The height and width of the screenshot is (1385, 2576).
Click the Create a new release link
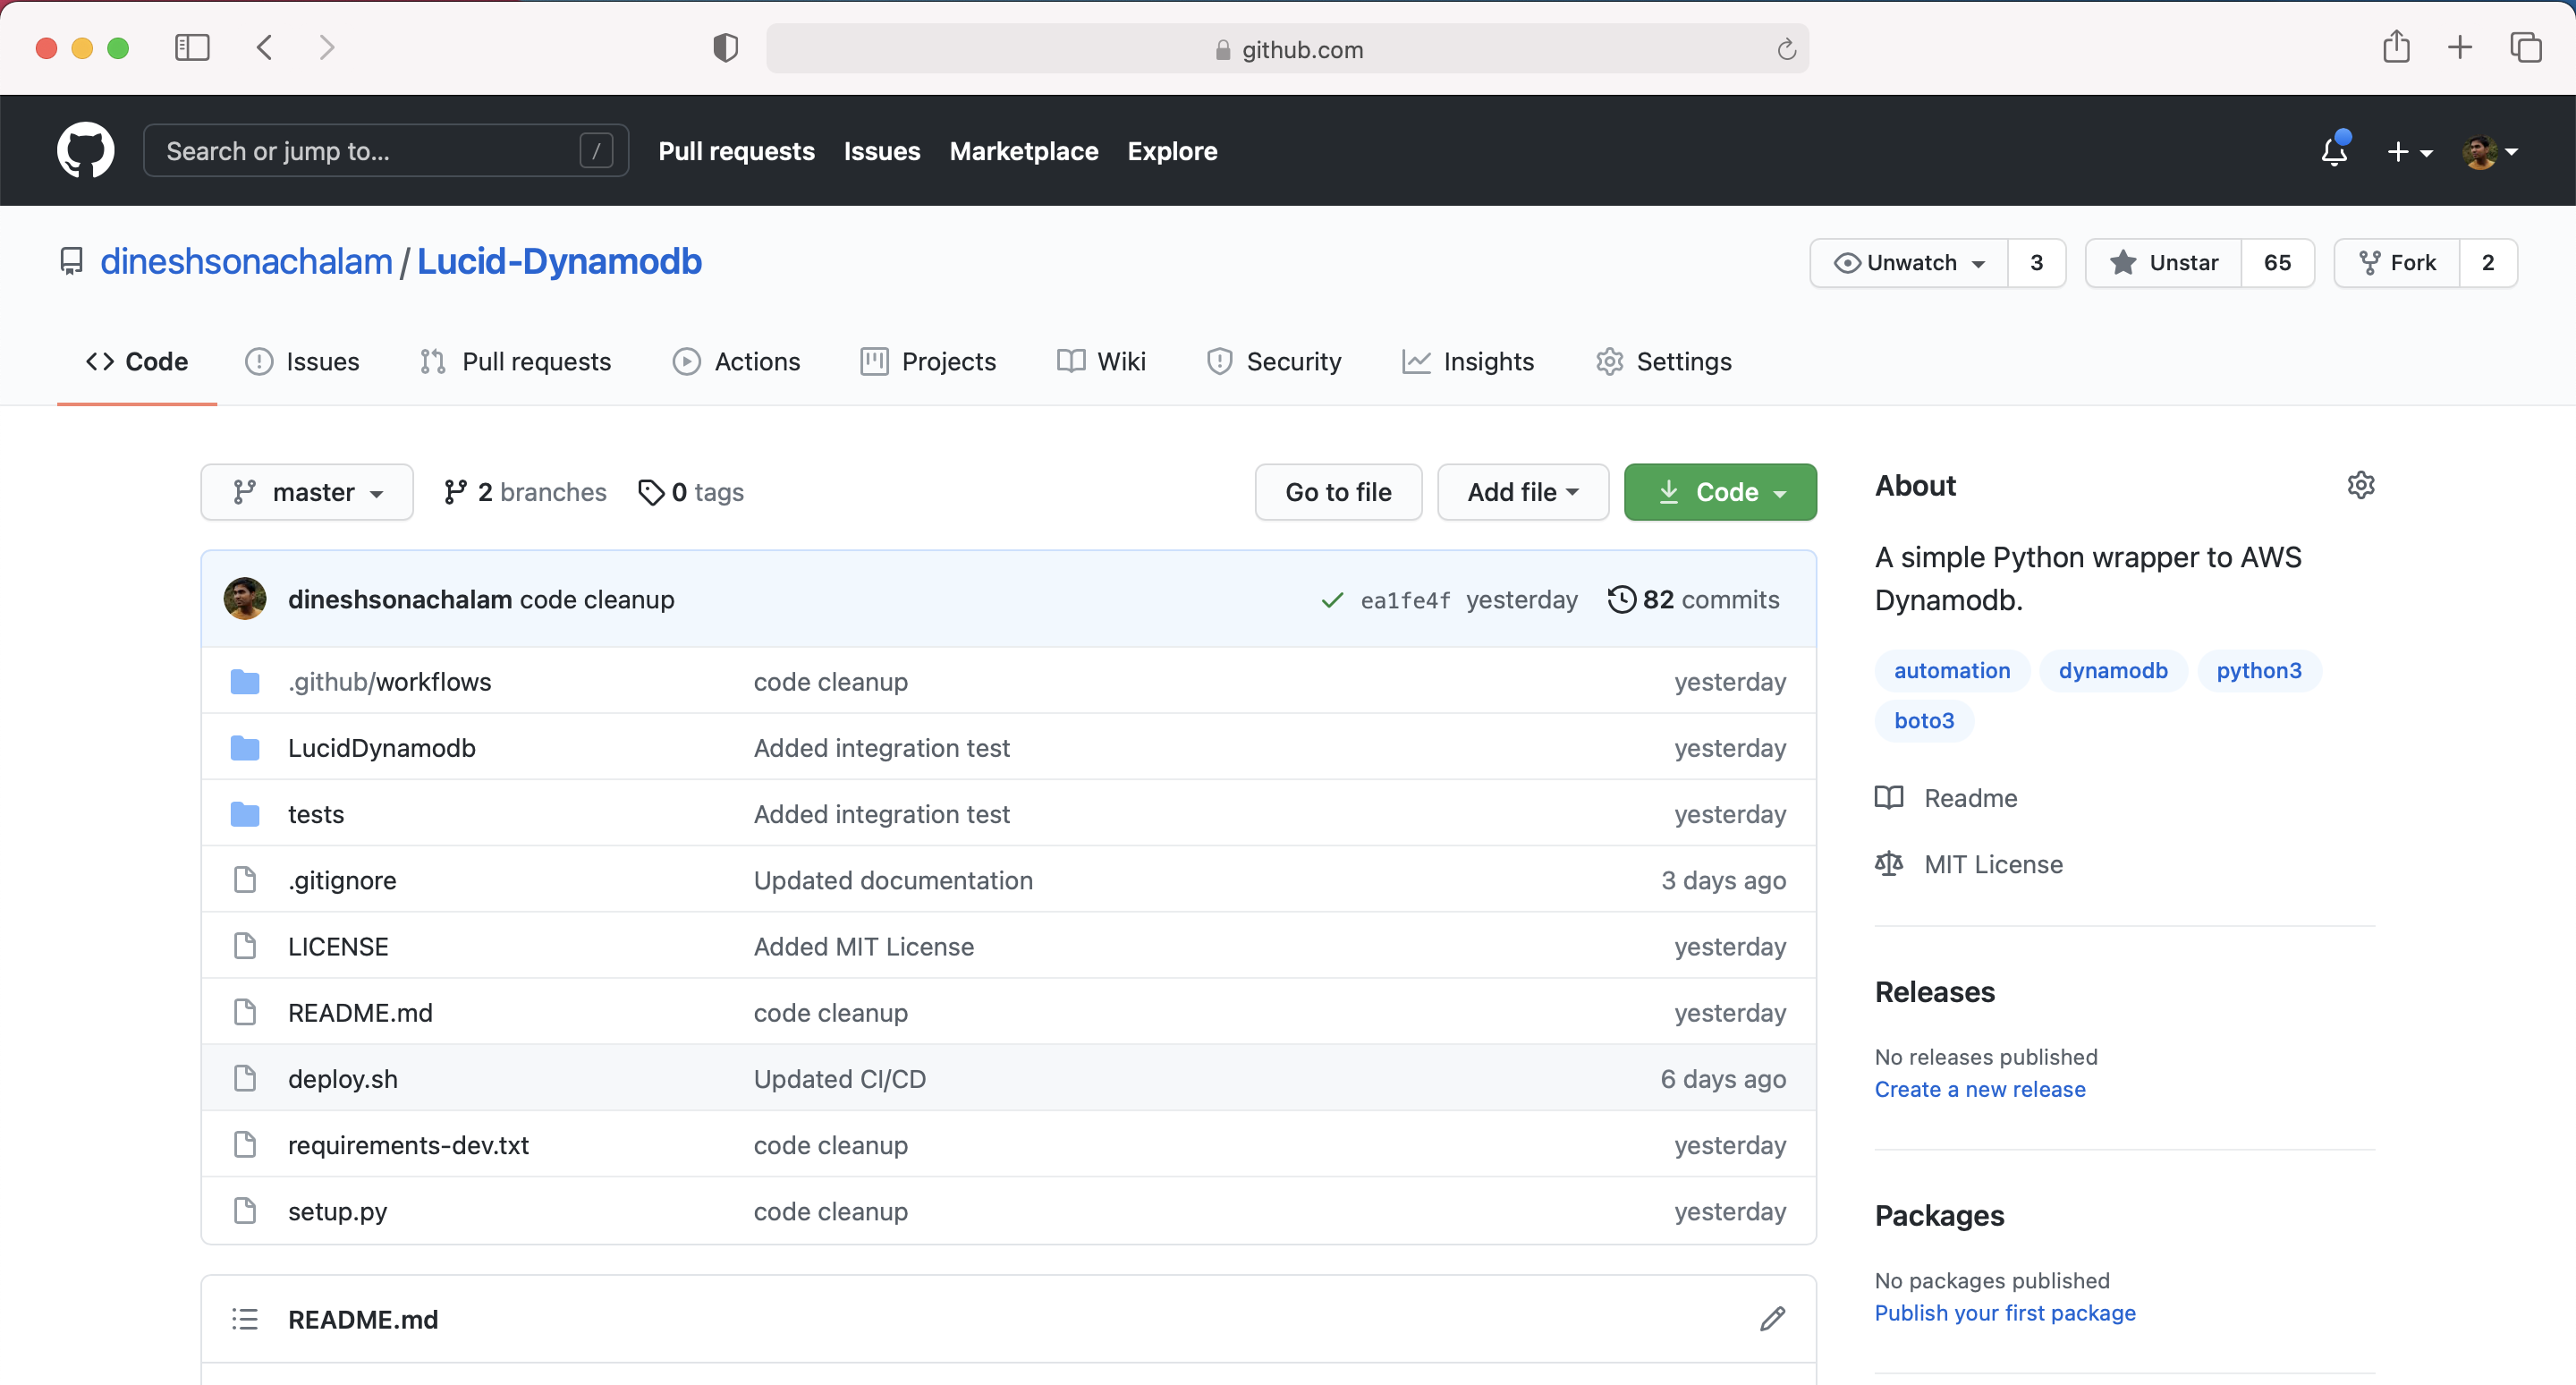click(x=1979, y=1089)
